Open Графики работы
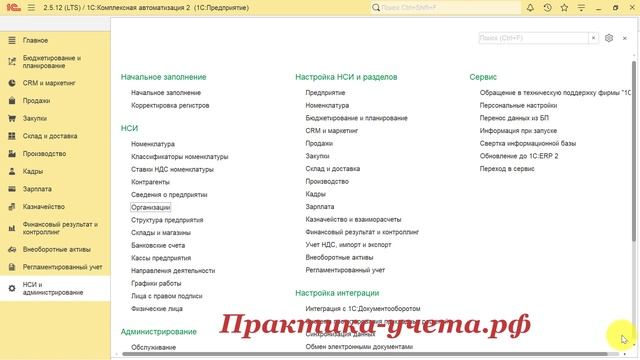Screen dimensions: 640x360 (156, 283)
